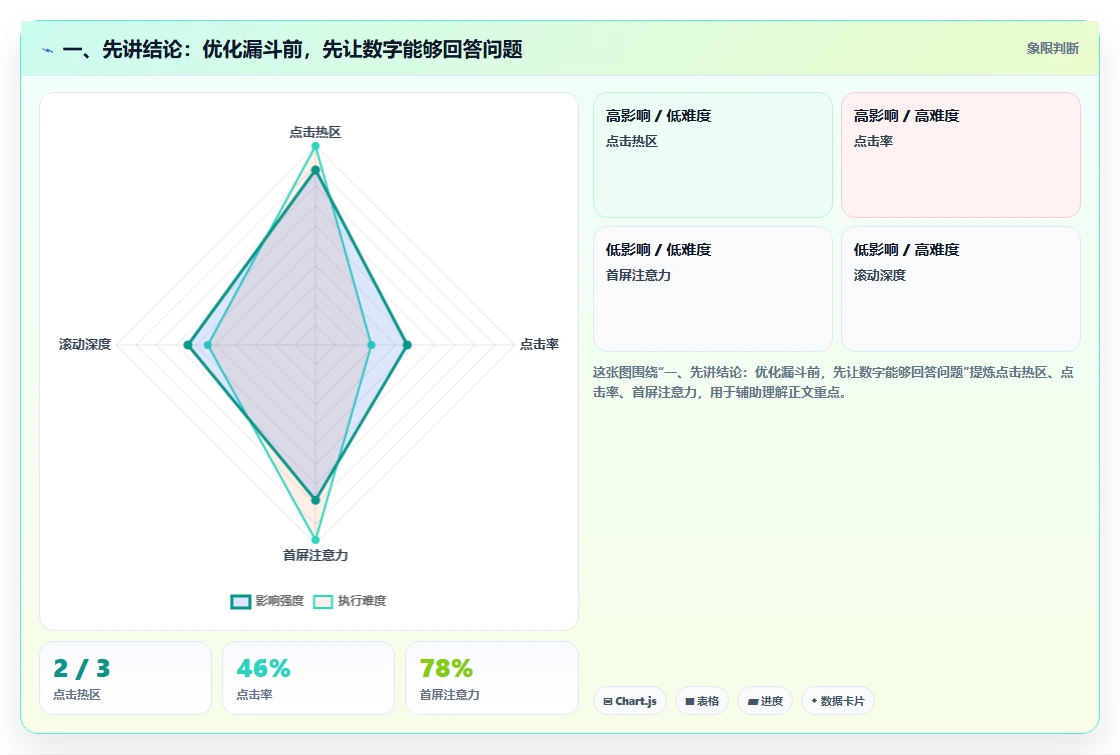Click the 数据卡片 tag chip
The width and height of the screenshot is (1120, 755).
(x=838, y=701)
